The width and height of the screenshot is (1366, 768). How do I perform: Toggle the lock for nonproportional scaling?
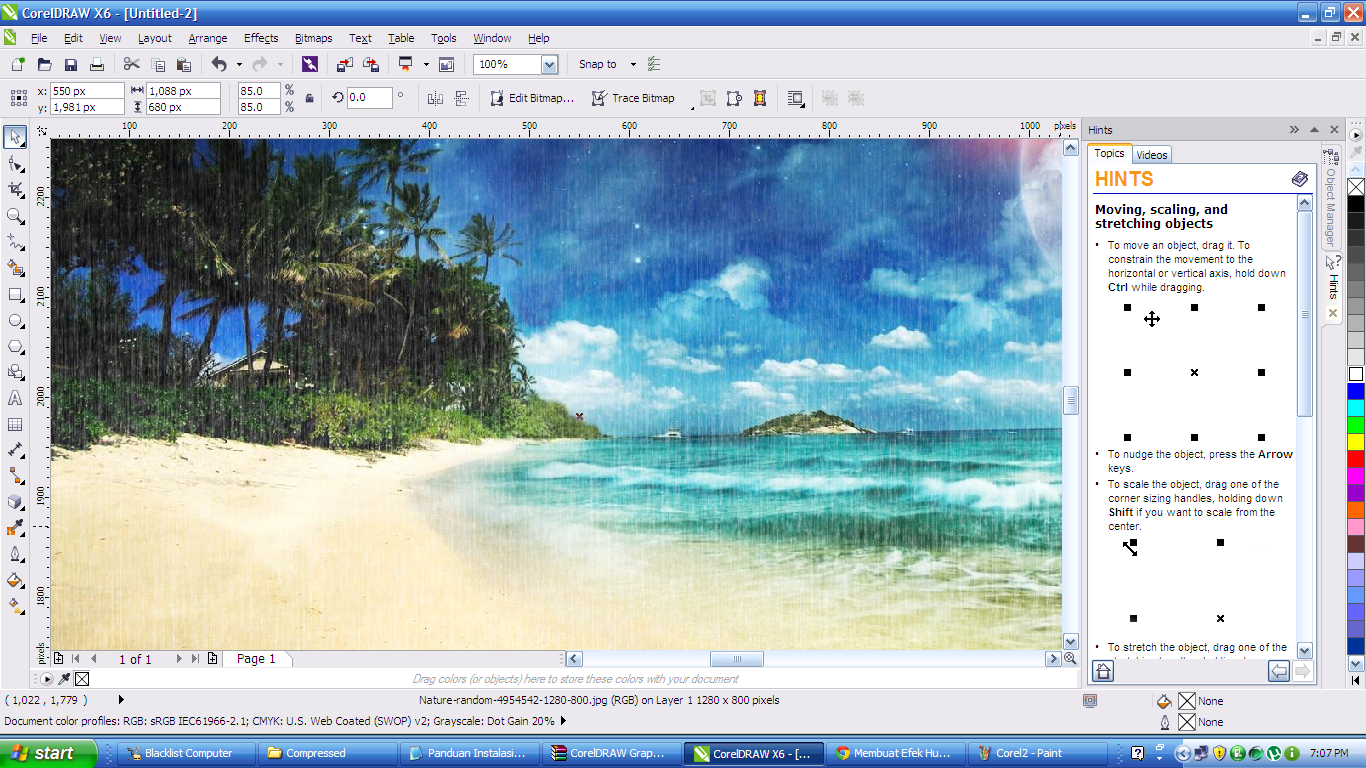tap(309, 99)
